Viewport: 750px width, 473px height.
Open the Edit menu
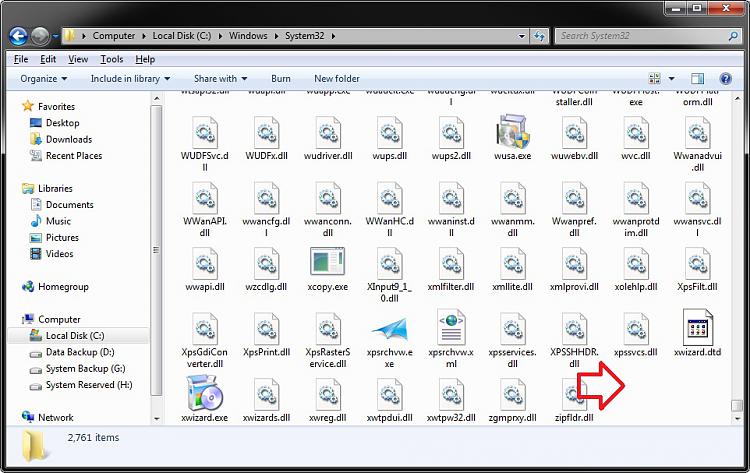pyautogui.click(x=48, y=59)
